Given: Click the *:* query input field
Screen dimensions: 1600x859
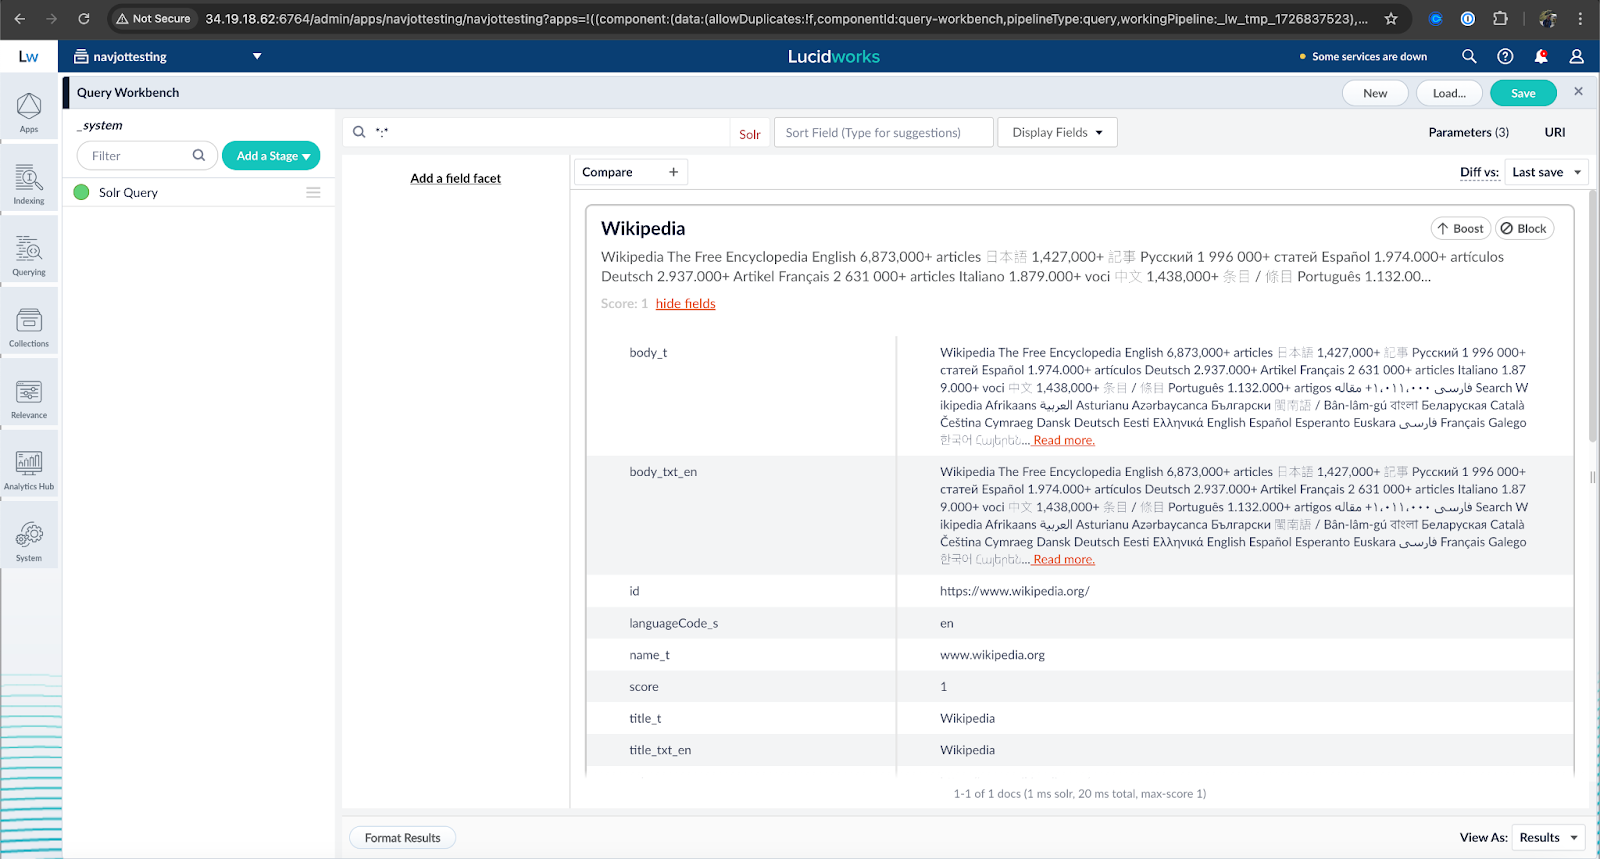Looking at the screenshot, I should (x=550, y=132).
